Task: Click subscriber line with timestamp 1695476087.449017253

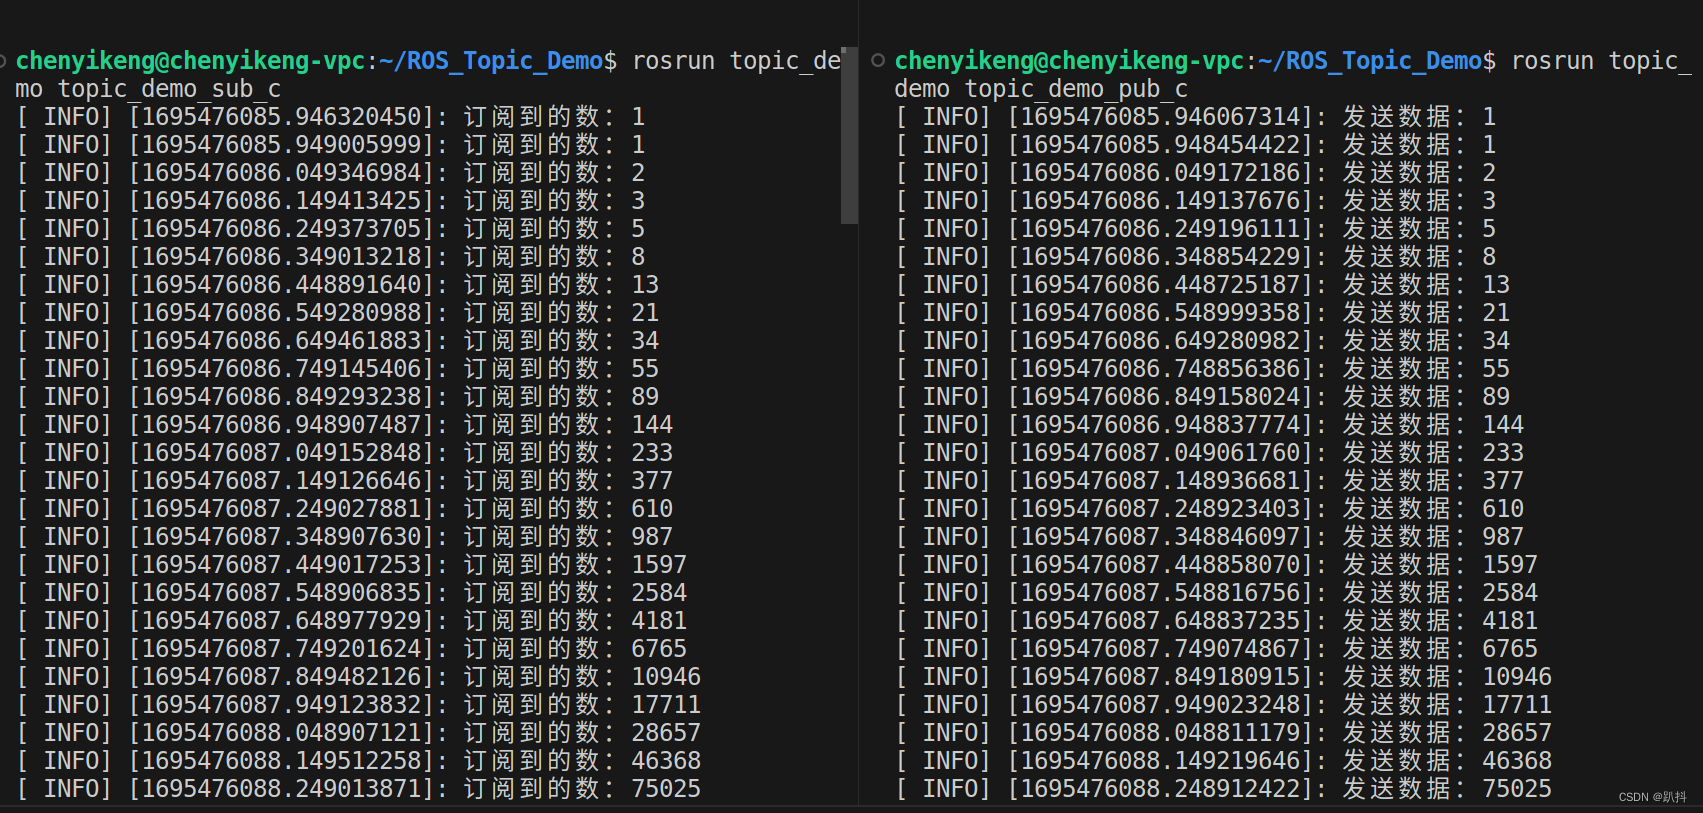Action: [x=352, y=565]
